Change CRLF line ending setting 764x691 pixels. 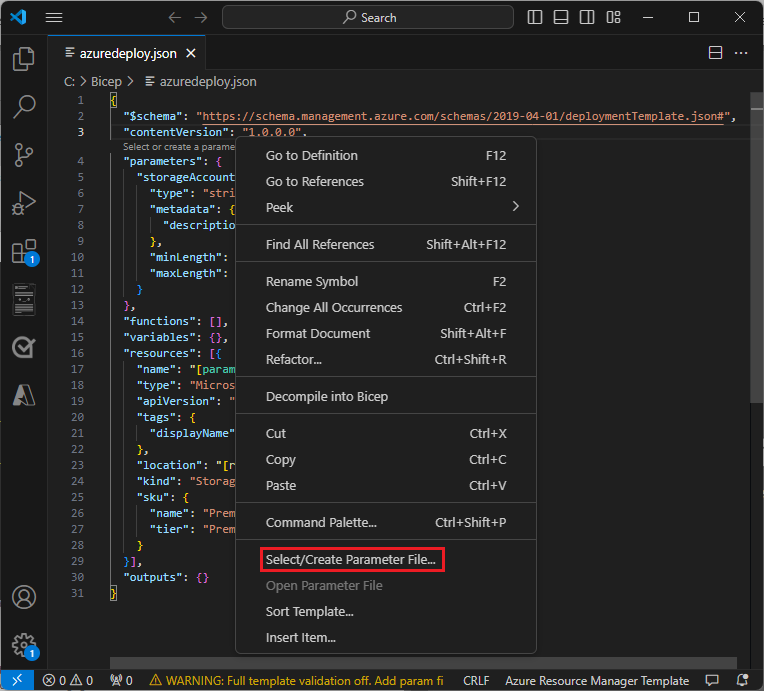[476, 680]
